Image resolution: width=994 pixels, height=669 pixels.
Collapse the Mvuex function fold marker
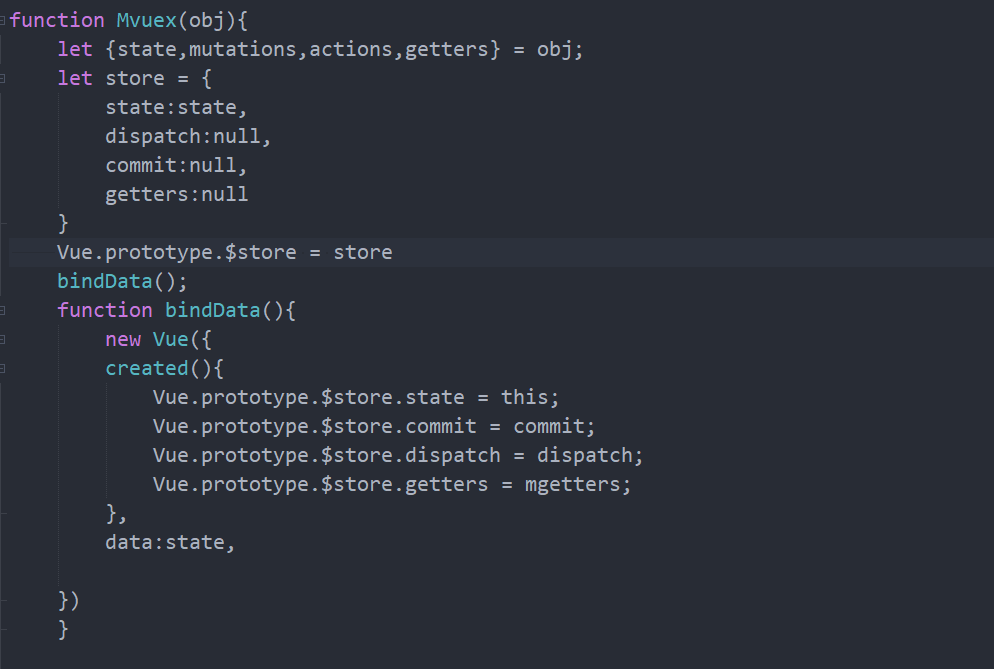tap(3, 20)
